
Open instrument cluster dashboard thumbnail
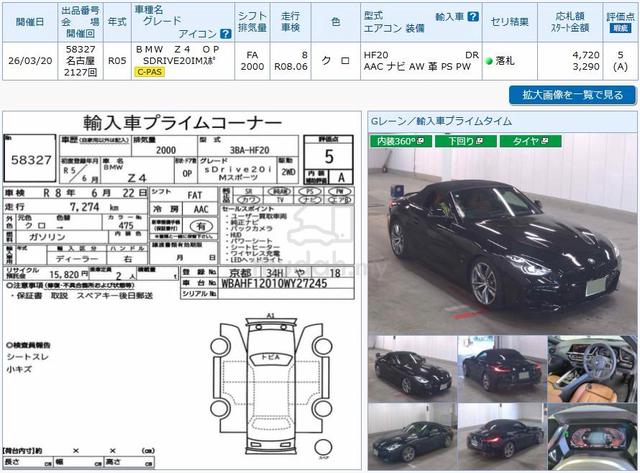pyautogui.click(x=592, y=437)
